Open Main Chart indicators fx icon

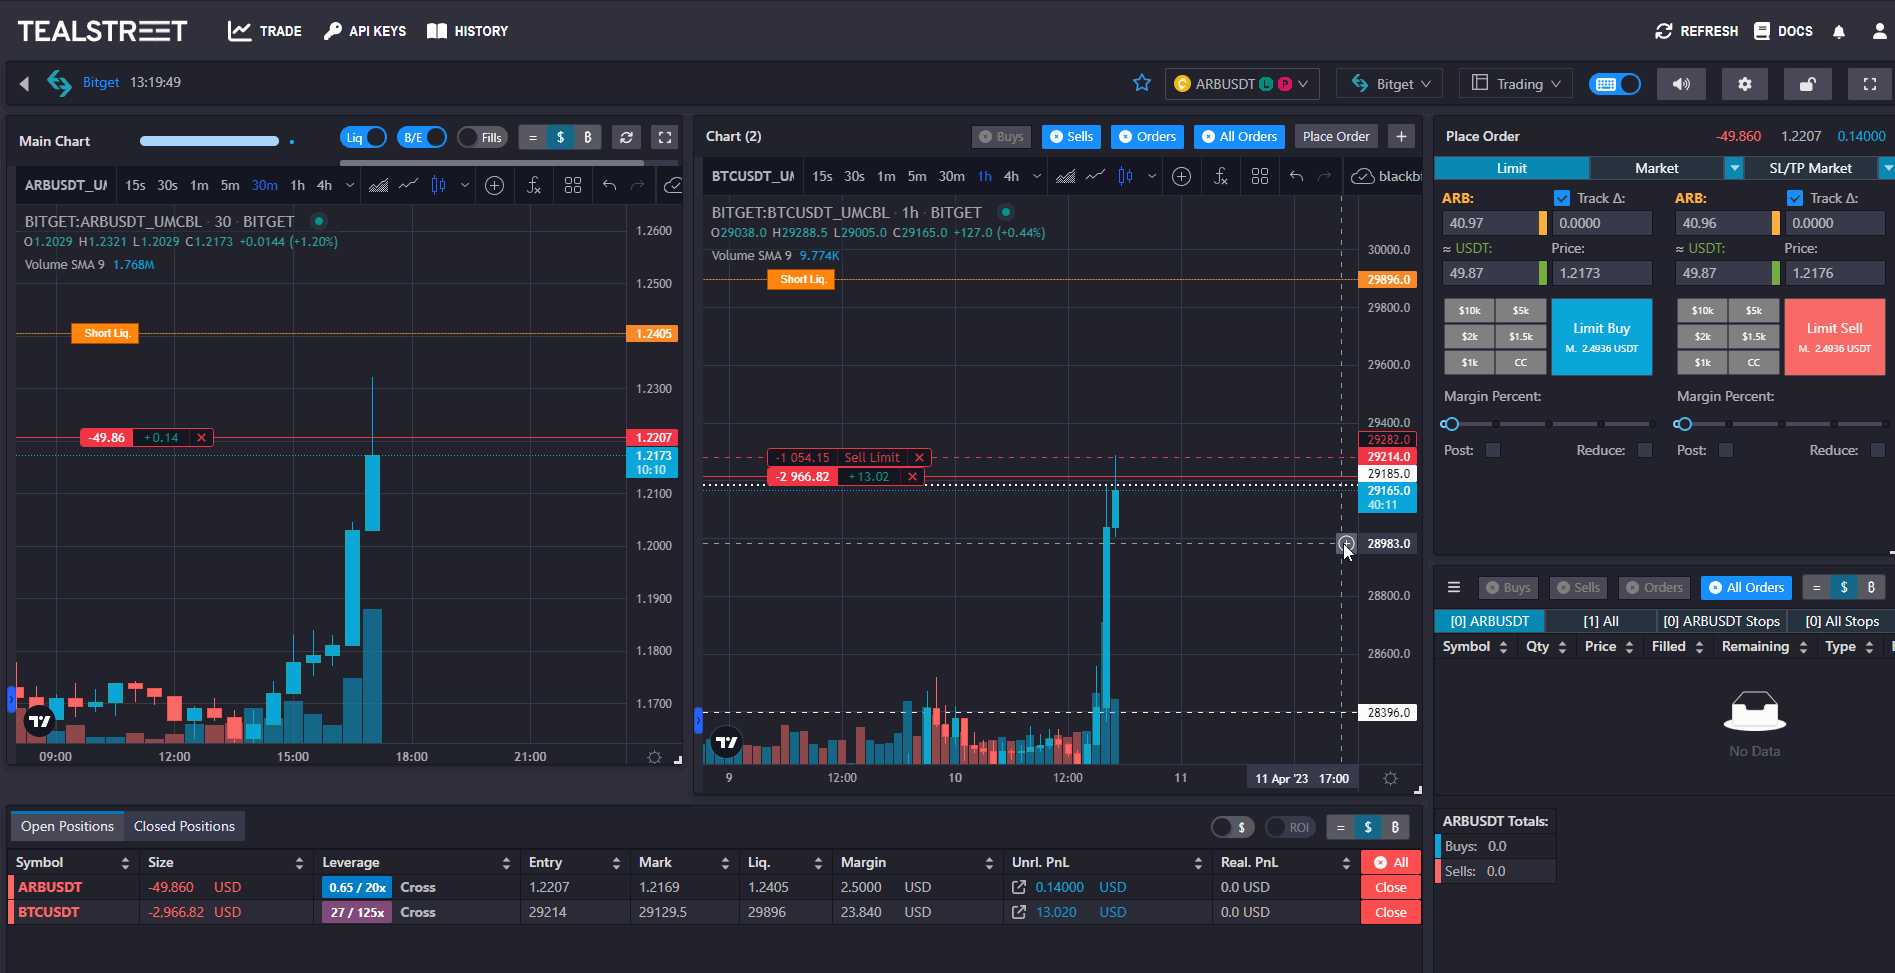(x=534, y=185)
